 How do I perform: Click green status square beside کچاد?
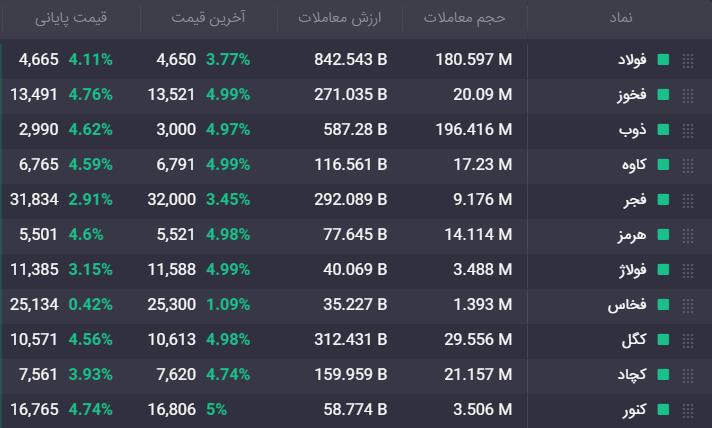point(663,375)
